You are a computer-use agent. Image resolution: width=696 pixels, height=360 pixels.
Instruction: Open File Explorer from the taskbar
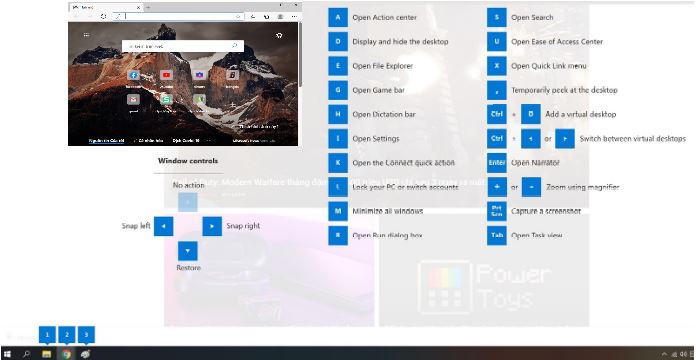pos(47,354)
